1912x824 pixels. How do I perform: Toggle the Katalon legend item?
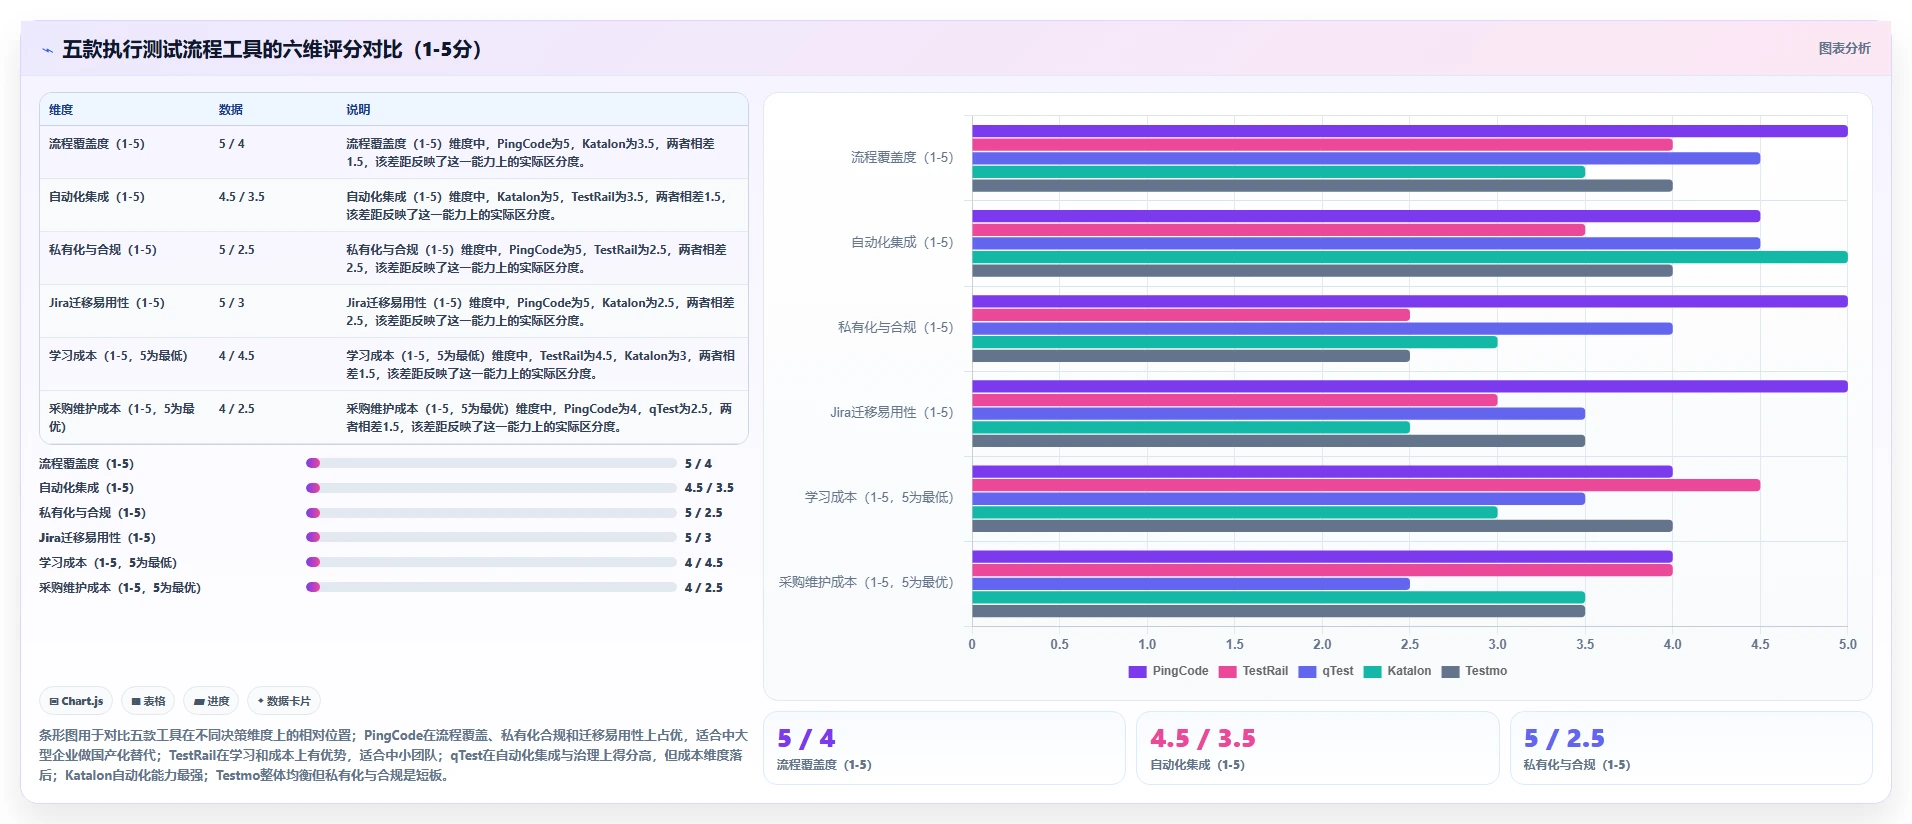[x=1397, y=671]
